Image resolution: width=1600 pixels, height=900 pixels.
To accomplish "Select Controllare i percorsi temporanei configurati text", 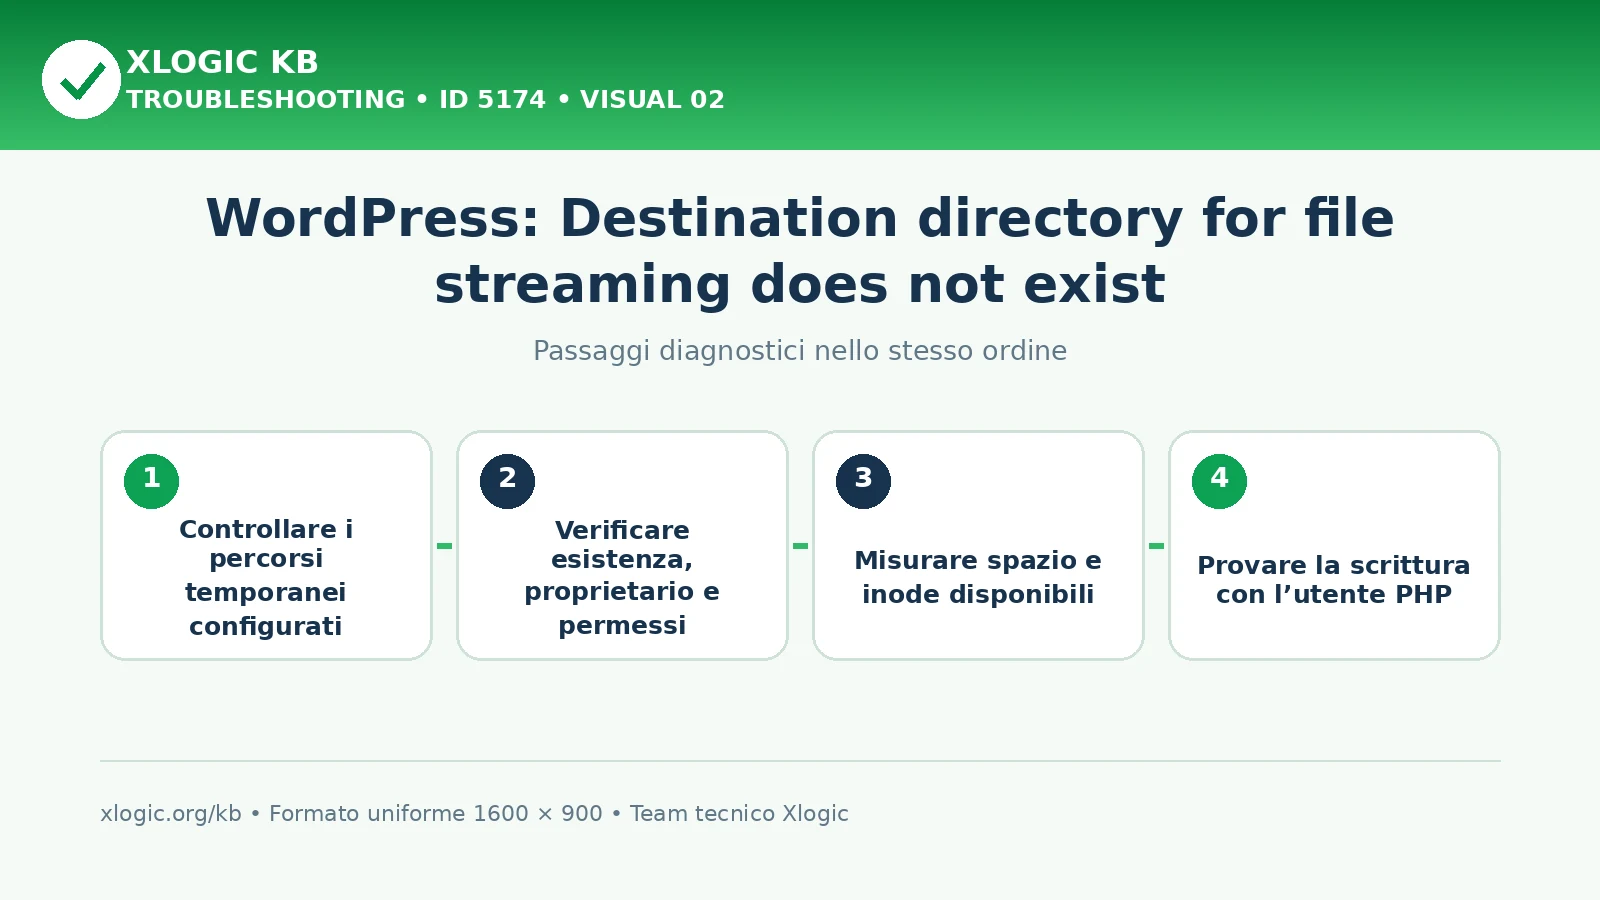I will point(266,577).
